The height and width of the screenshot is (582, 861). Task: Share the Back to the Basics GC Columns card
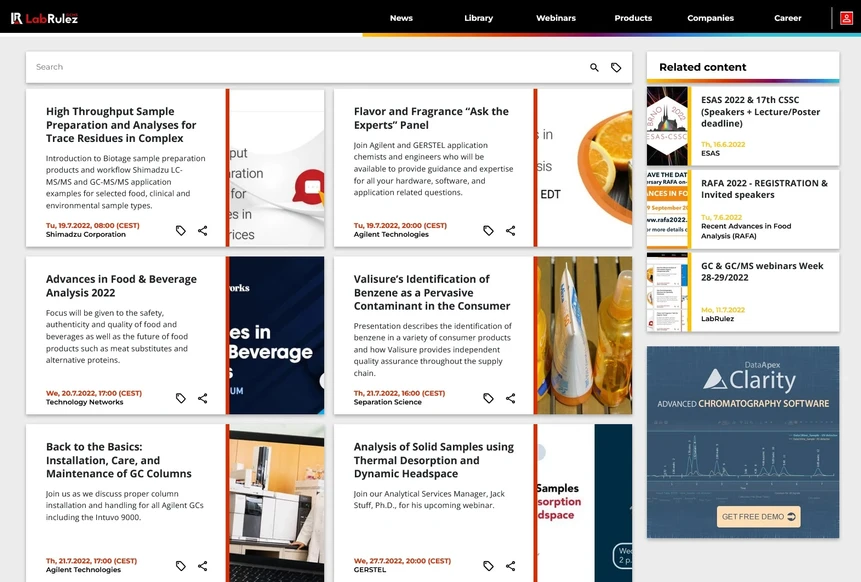point(203,566)
